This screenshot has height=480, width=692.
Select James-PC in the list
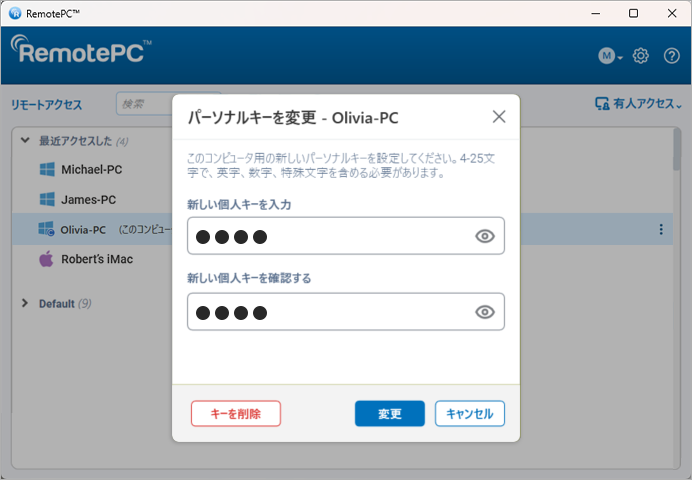pos(88,199)
